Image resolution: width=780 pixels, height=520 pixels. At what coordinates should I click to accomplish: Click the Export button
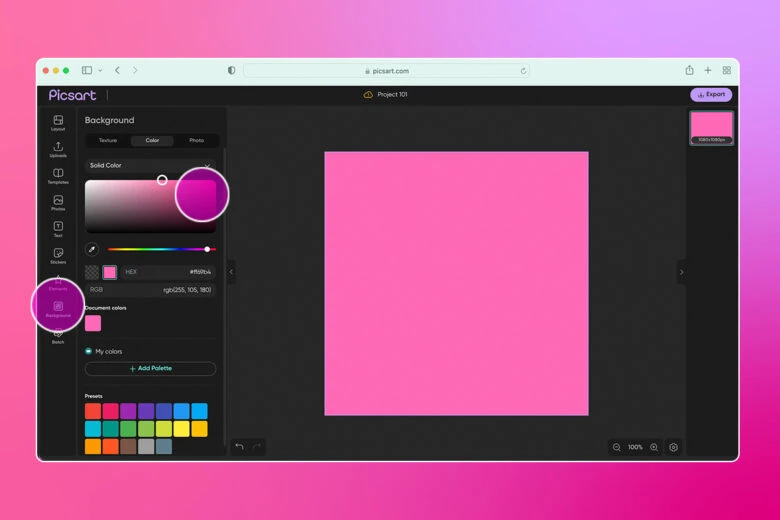tap(711, 94)
